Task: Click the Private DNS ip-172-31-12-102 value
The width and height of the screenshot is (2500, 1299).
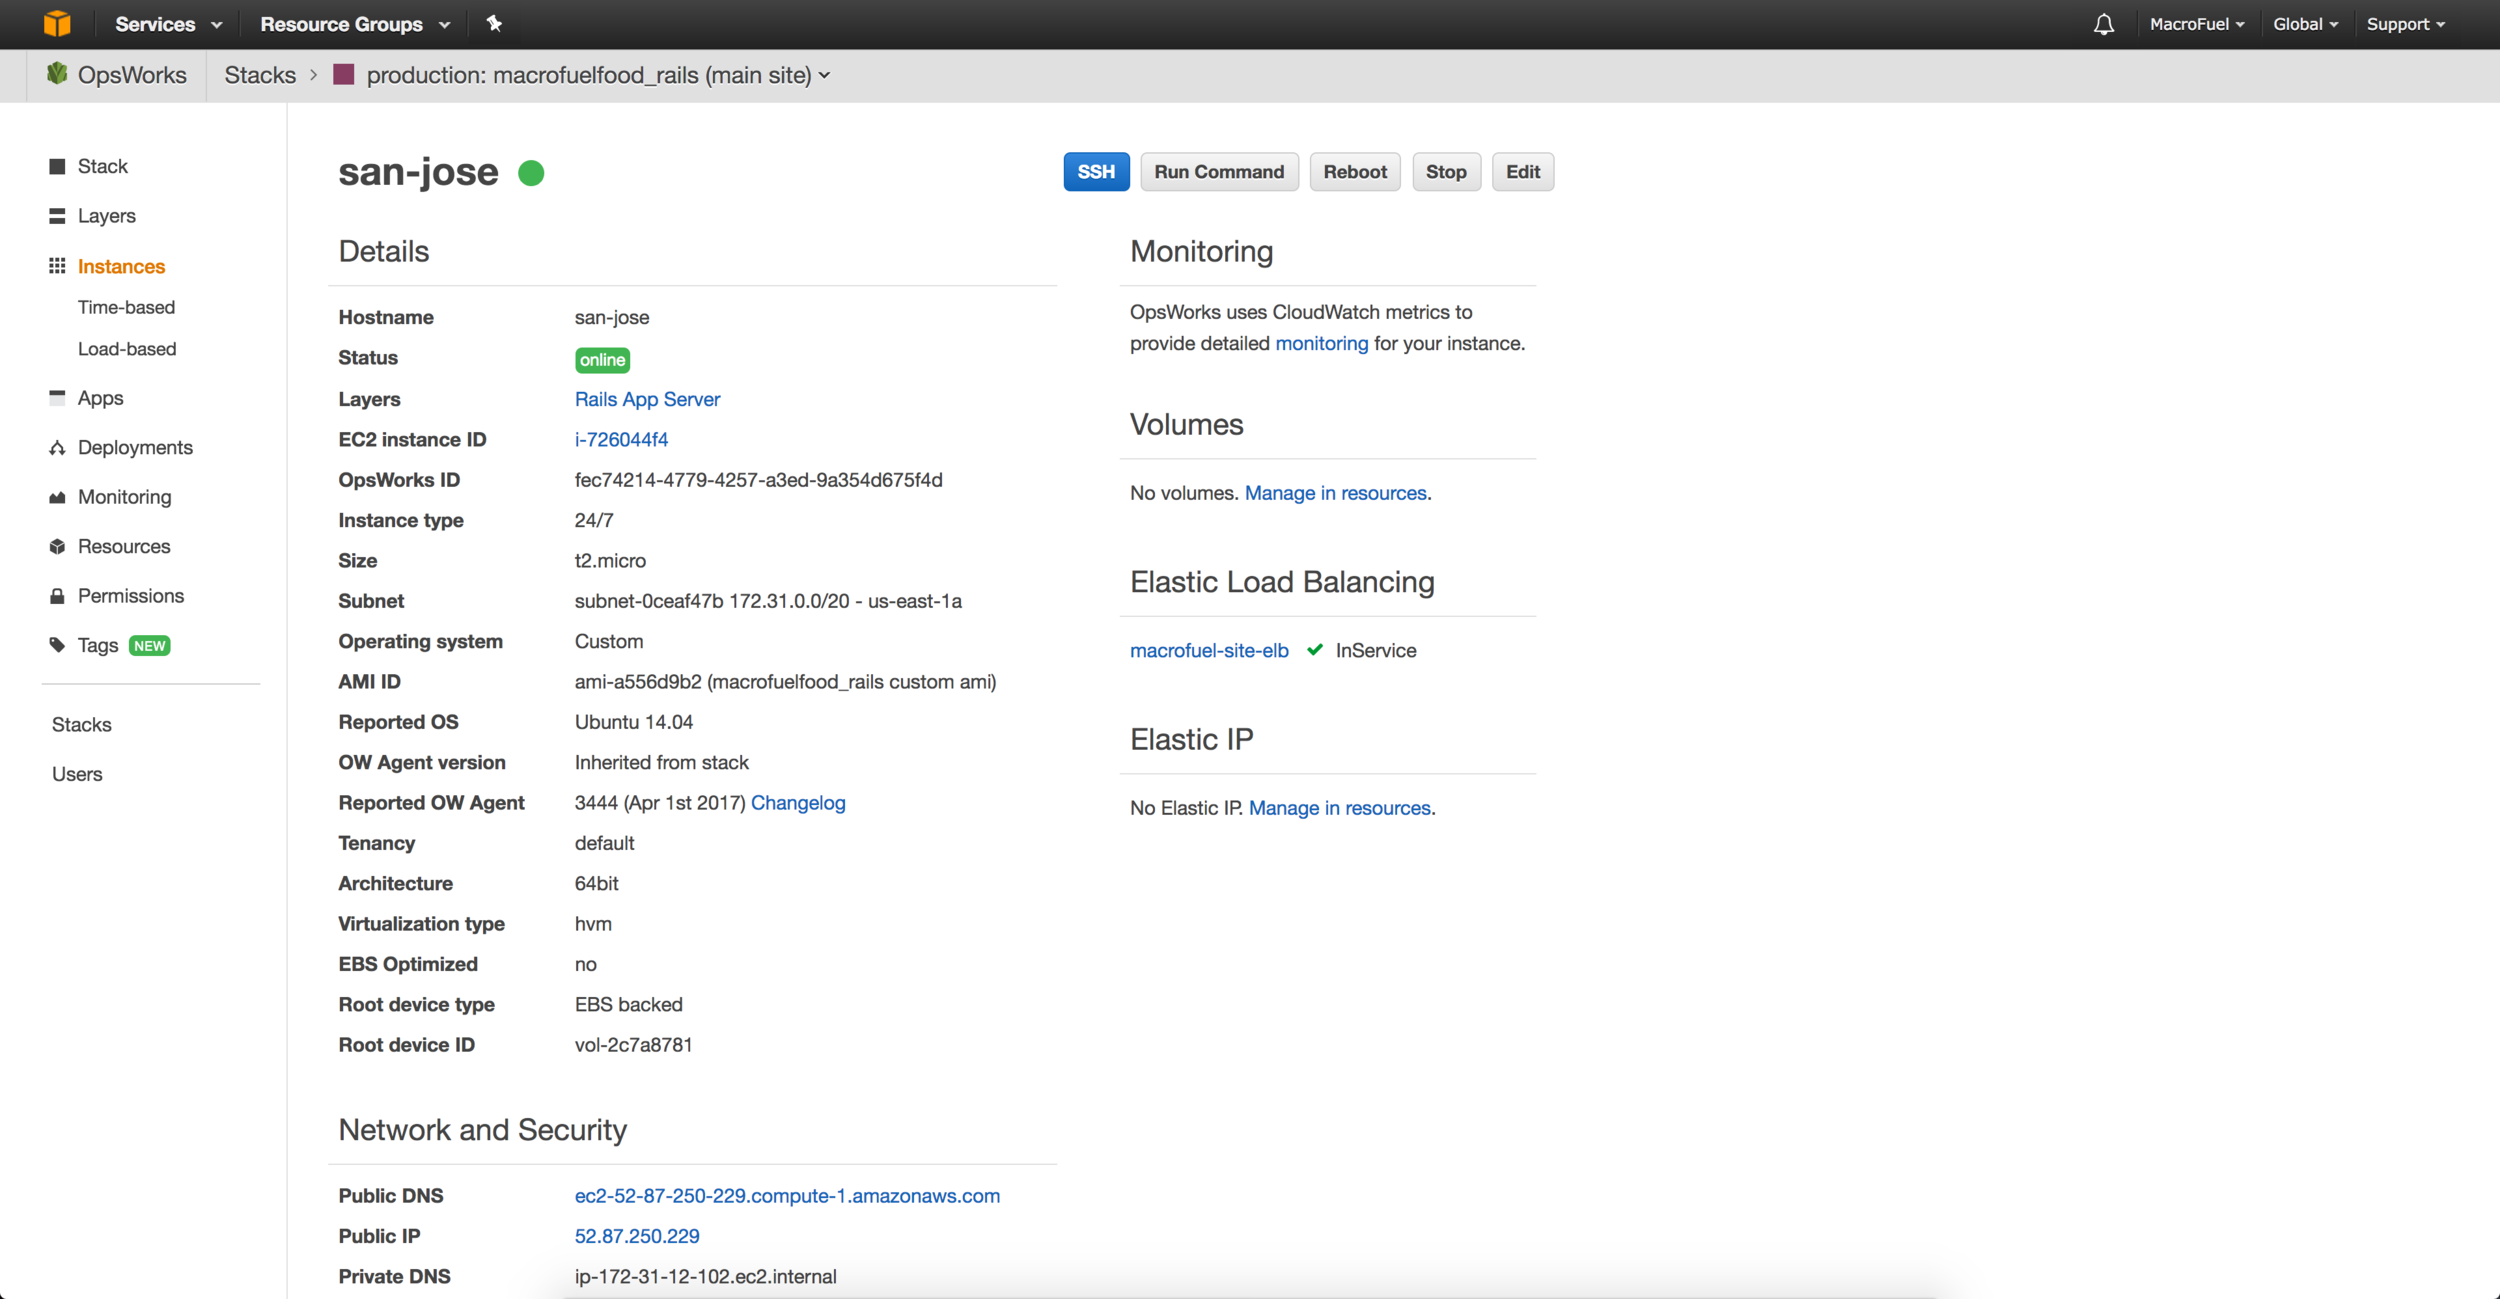Action: [705, 1277]
